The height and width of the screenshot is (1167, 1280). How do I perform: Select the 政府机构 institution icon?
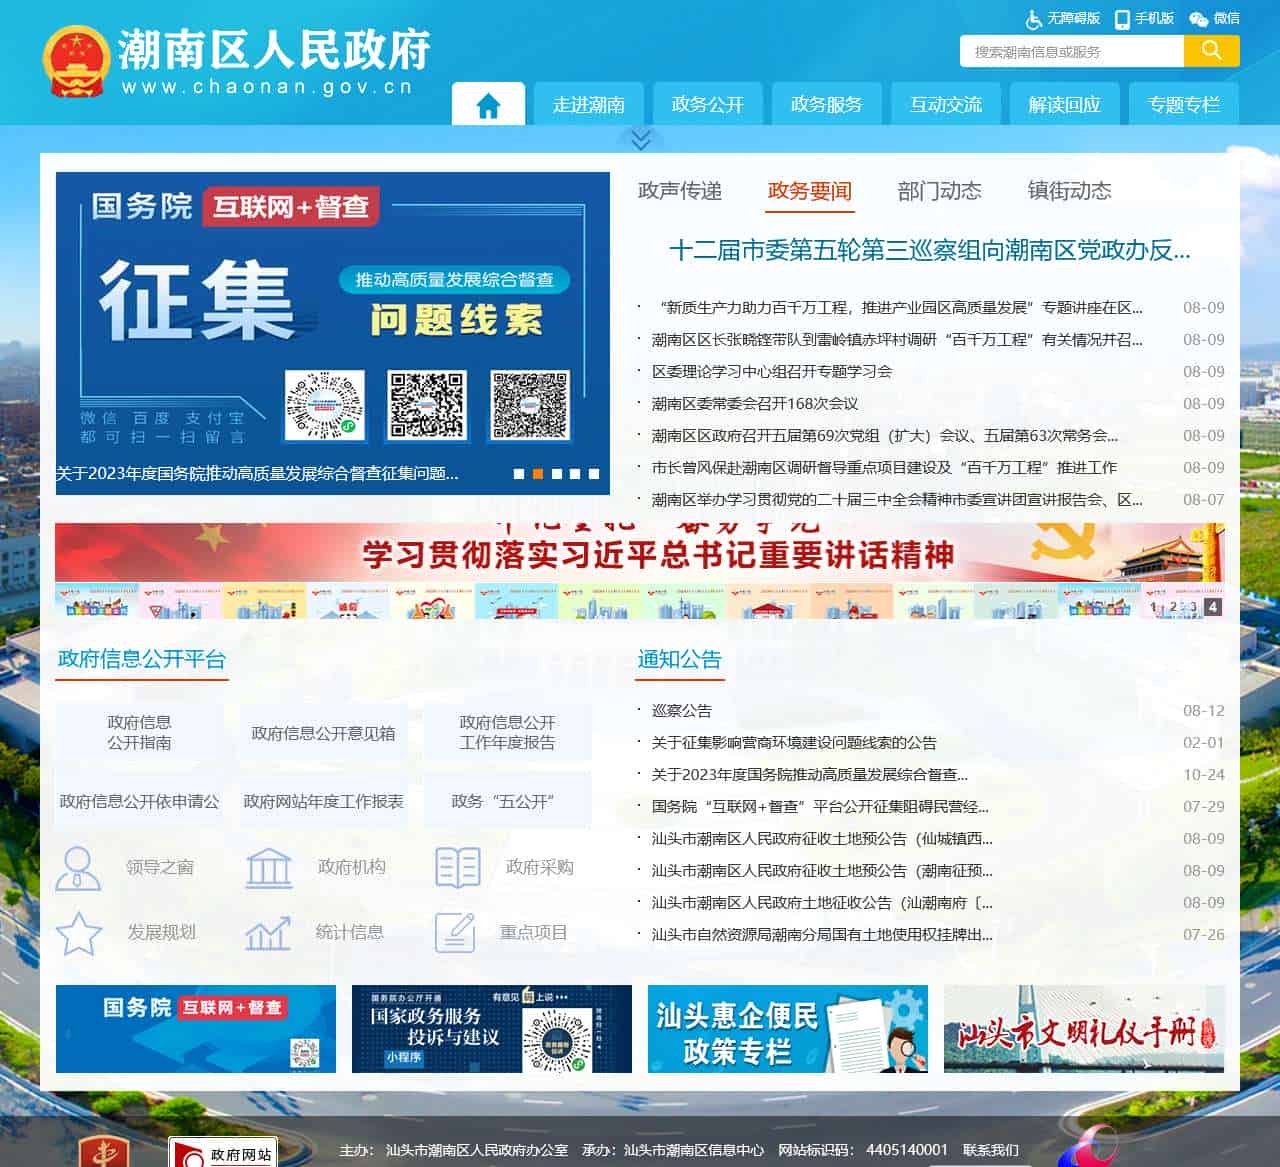[268, 866]
